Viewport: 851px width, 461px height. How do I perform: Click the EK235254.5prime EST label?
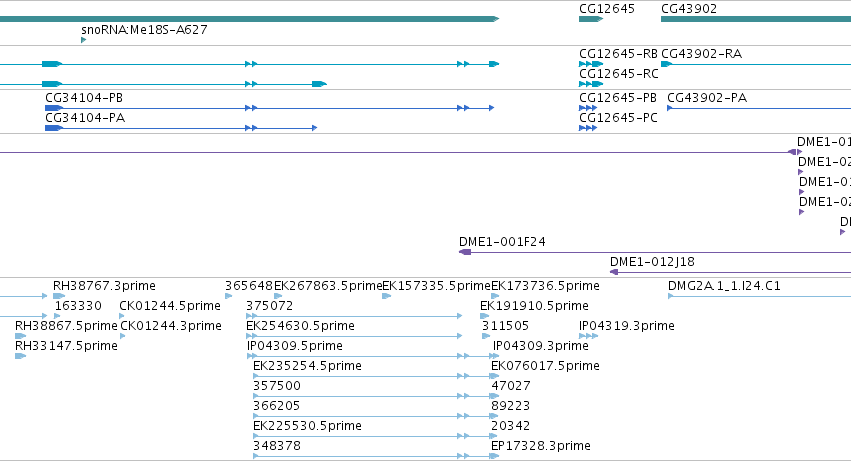click(x=307, y=366)
